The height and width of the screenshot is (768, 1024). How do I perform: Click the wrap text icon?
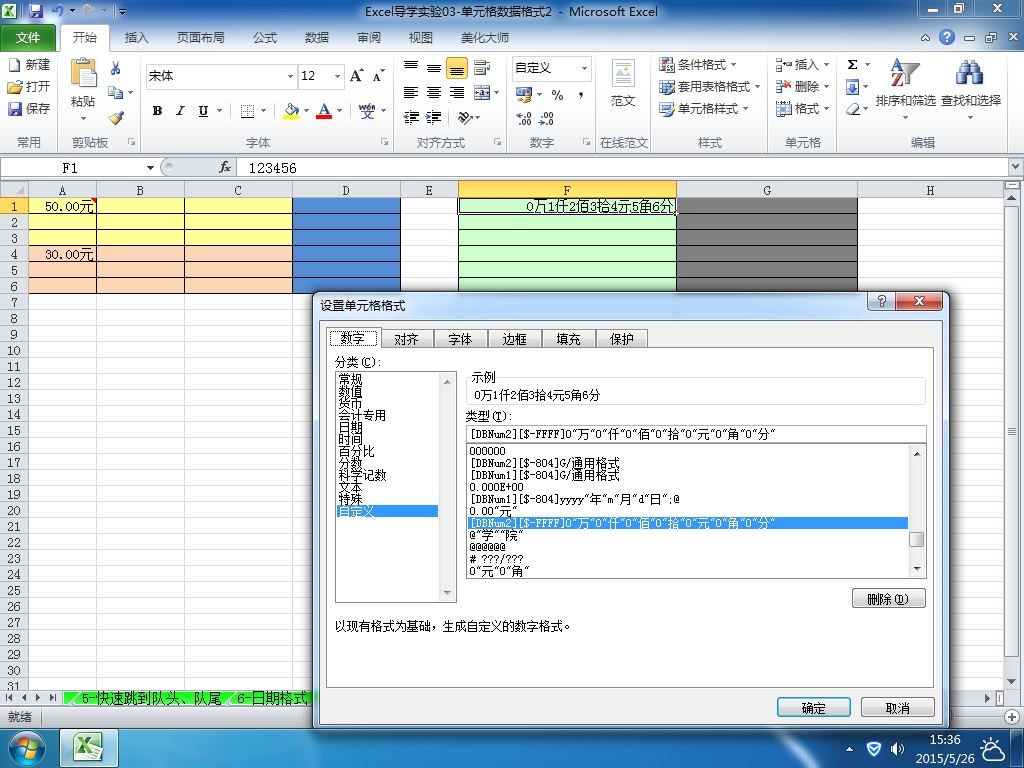tap(482, 67)
